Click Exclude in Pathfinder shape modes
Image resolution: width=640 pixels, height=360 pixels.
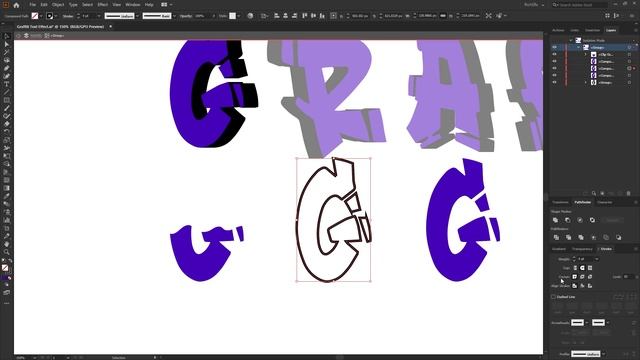(x=592, y=220)
